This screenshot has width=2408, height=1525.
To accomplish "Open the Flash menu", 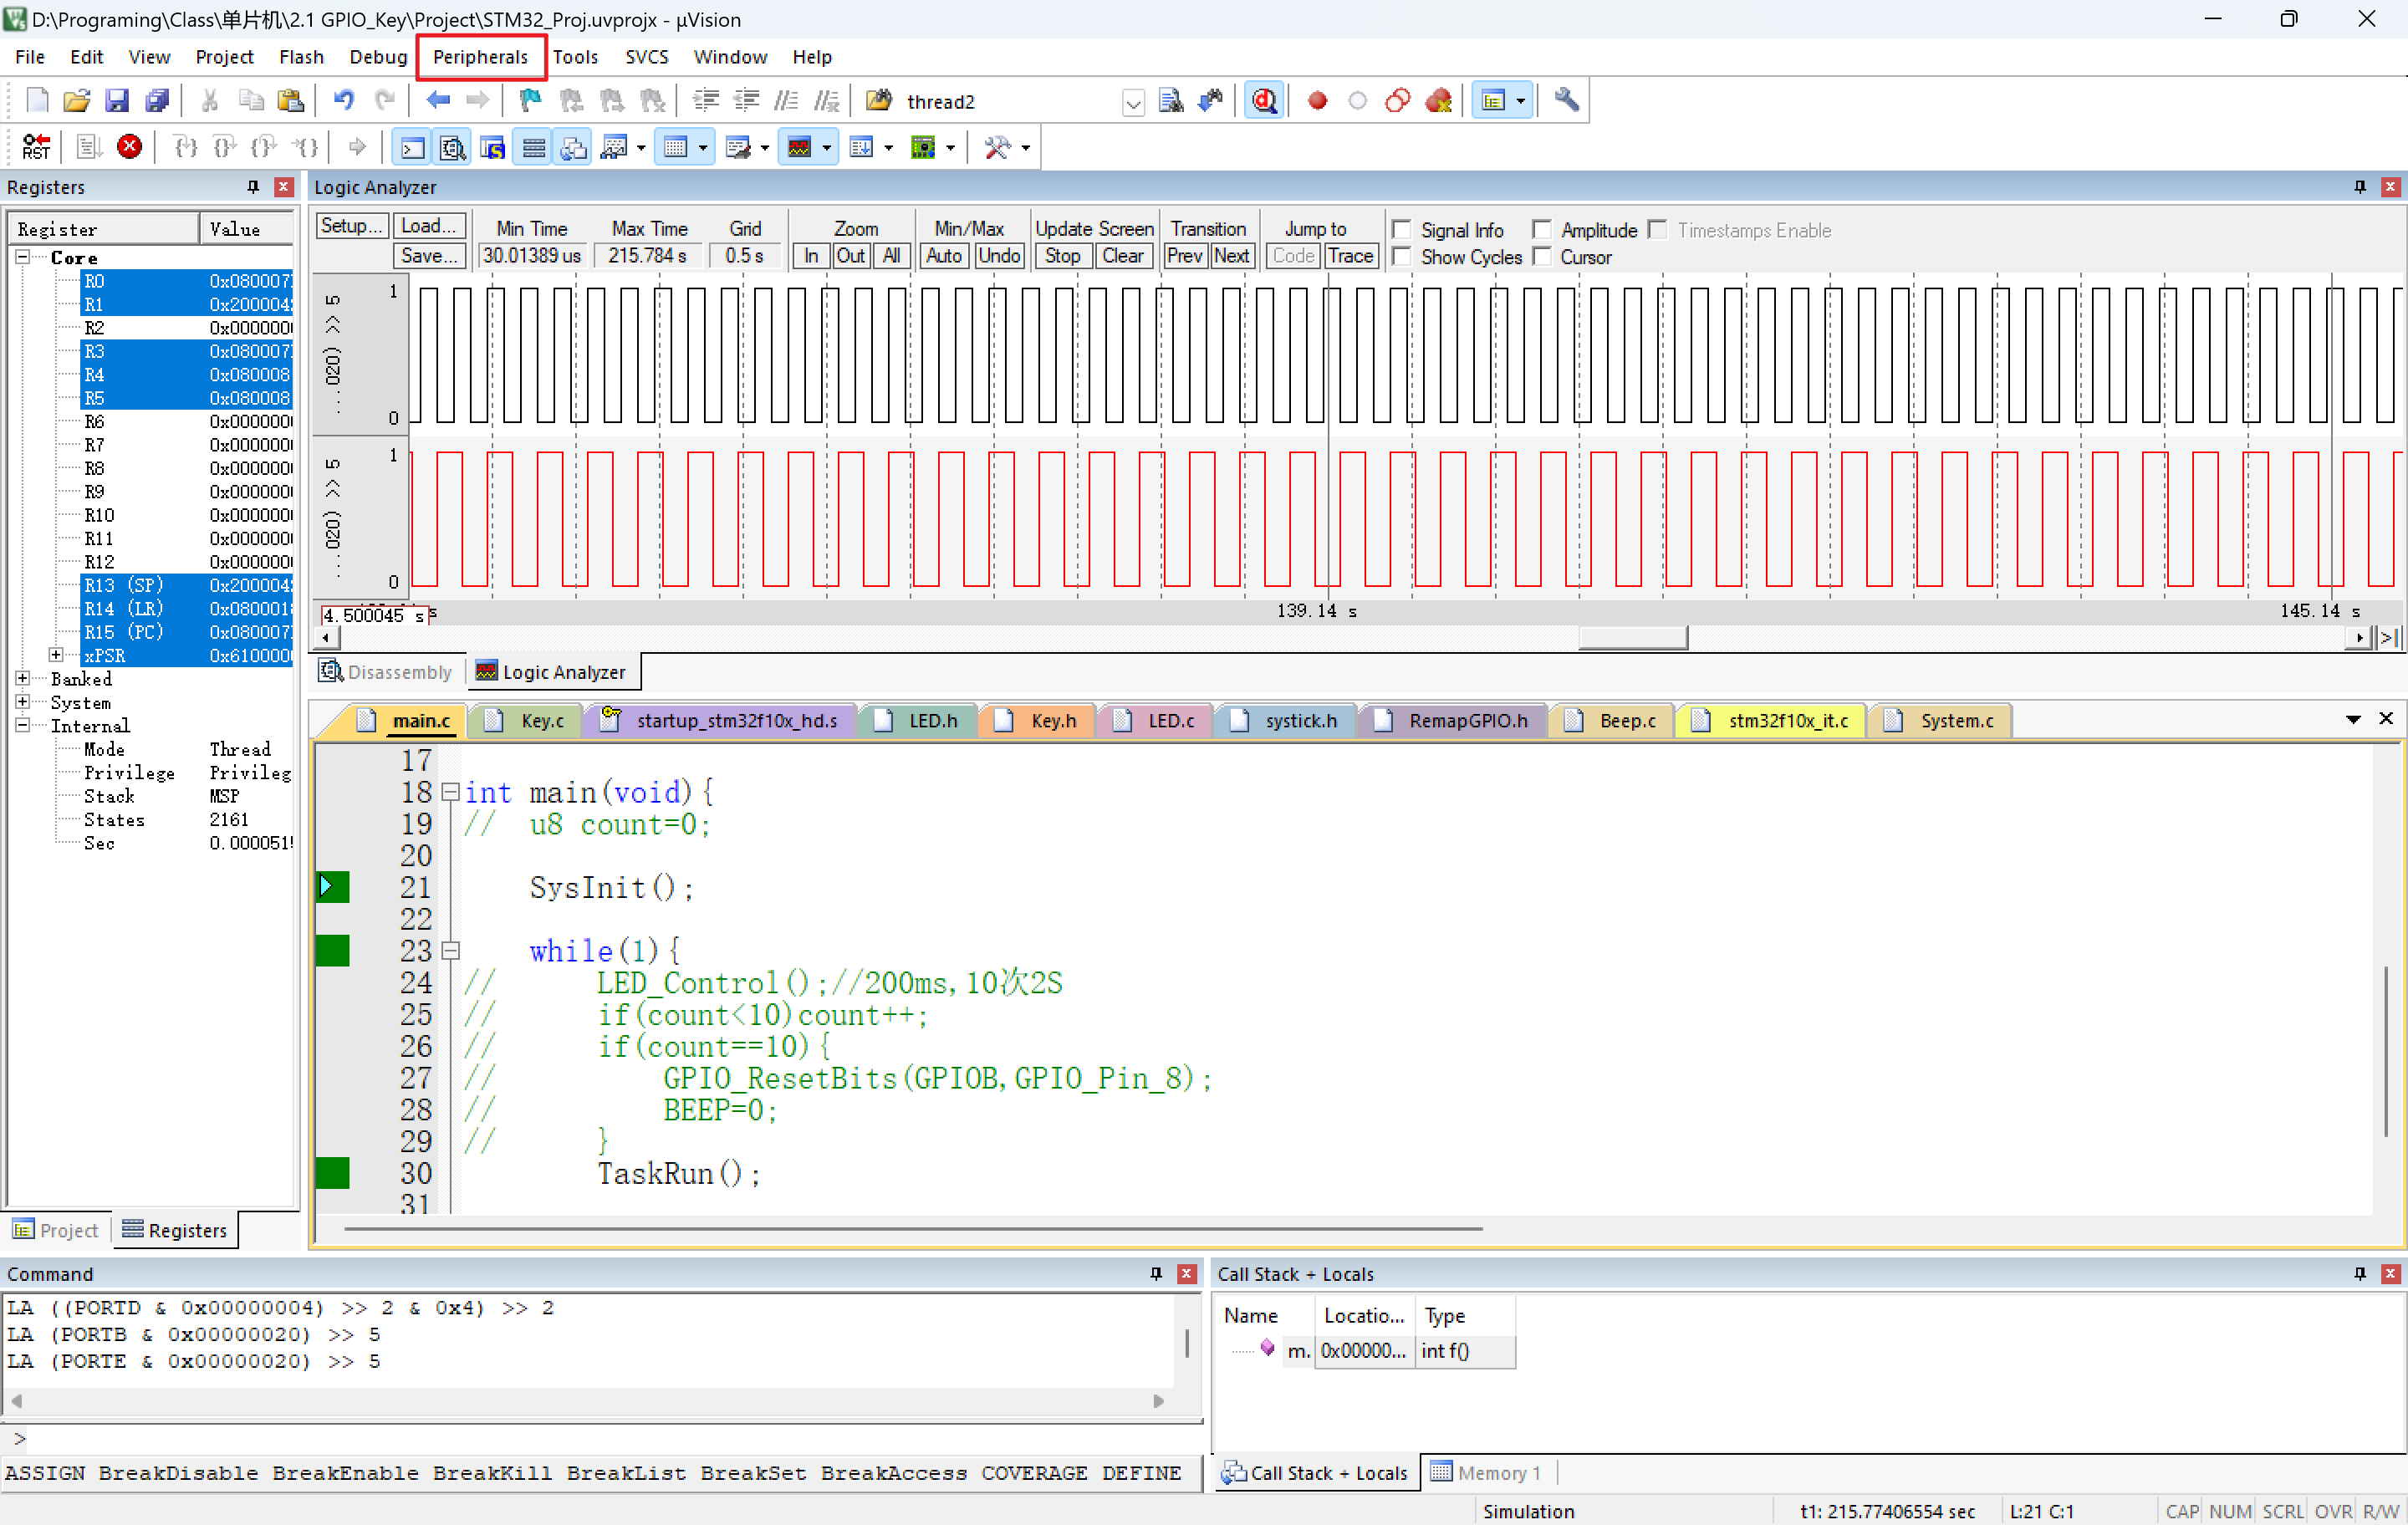I will coord(301,57).
